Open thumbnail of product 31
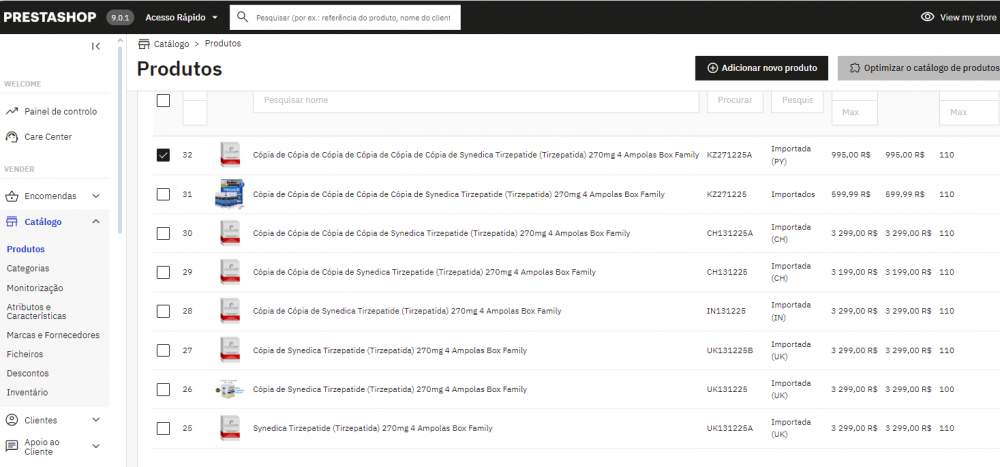Viewport: 1000px width, 467px height. [230, 194]
